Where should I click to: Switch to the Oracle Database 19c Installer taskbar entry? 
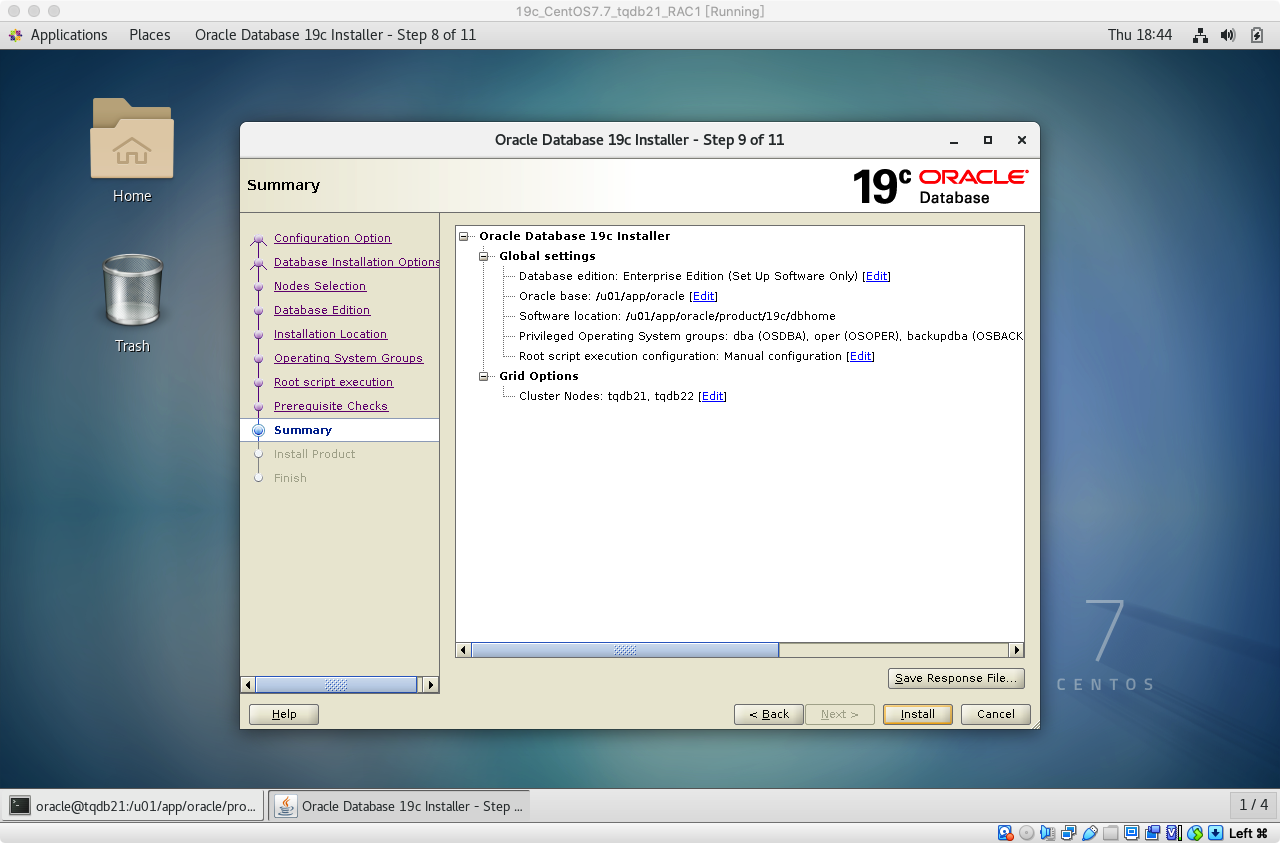coord(399,806)
